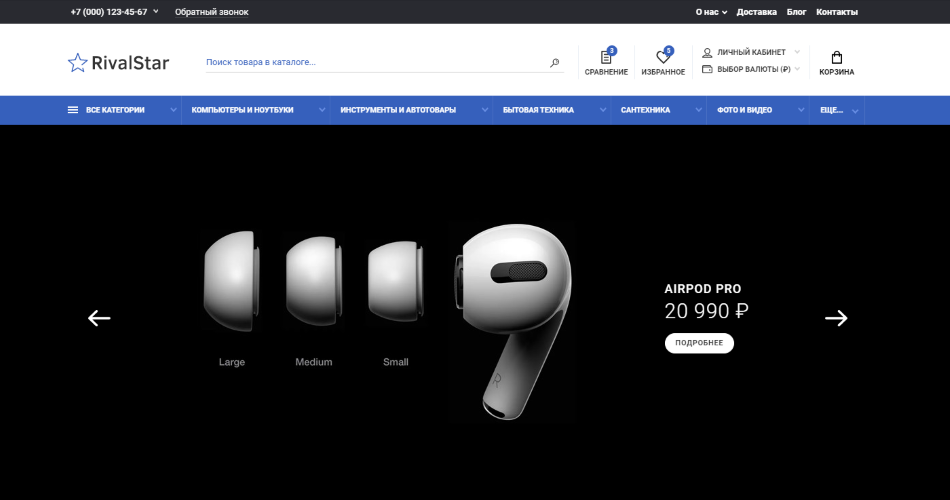
Task: Expand the Сантехника chevron
Action: (x=699, y=110)
